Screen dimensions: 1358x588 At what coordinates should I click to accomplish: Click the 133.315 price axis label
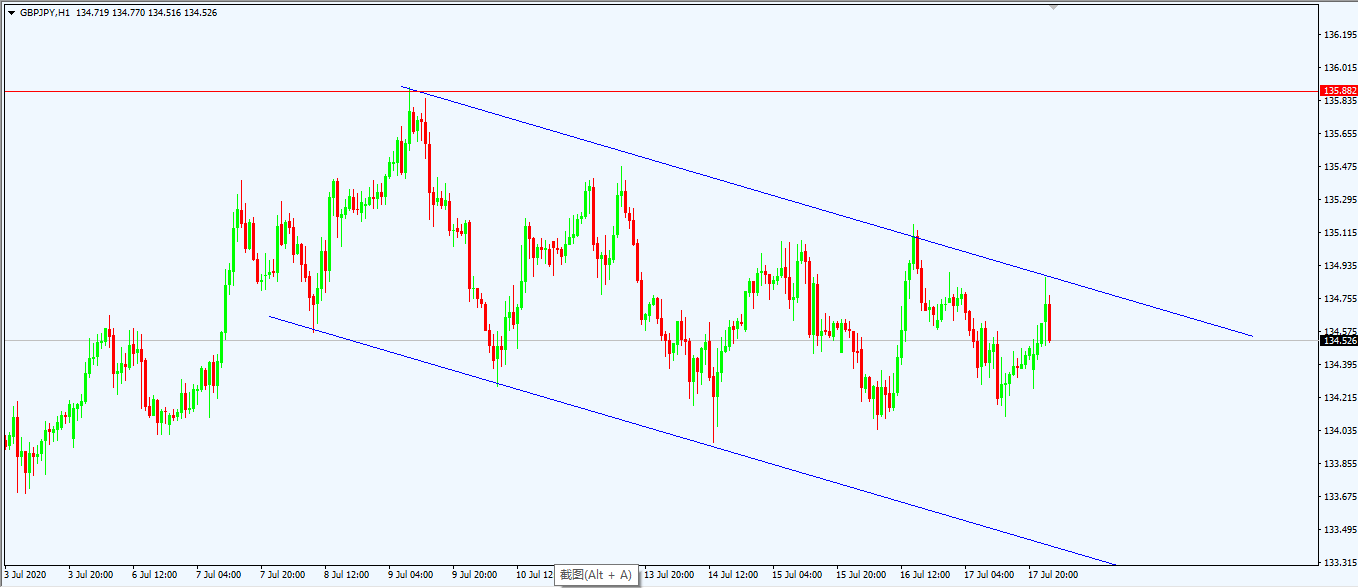point(1340,563)
